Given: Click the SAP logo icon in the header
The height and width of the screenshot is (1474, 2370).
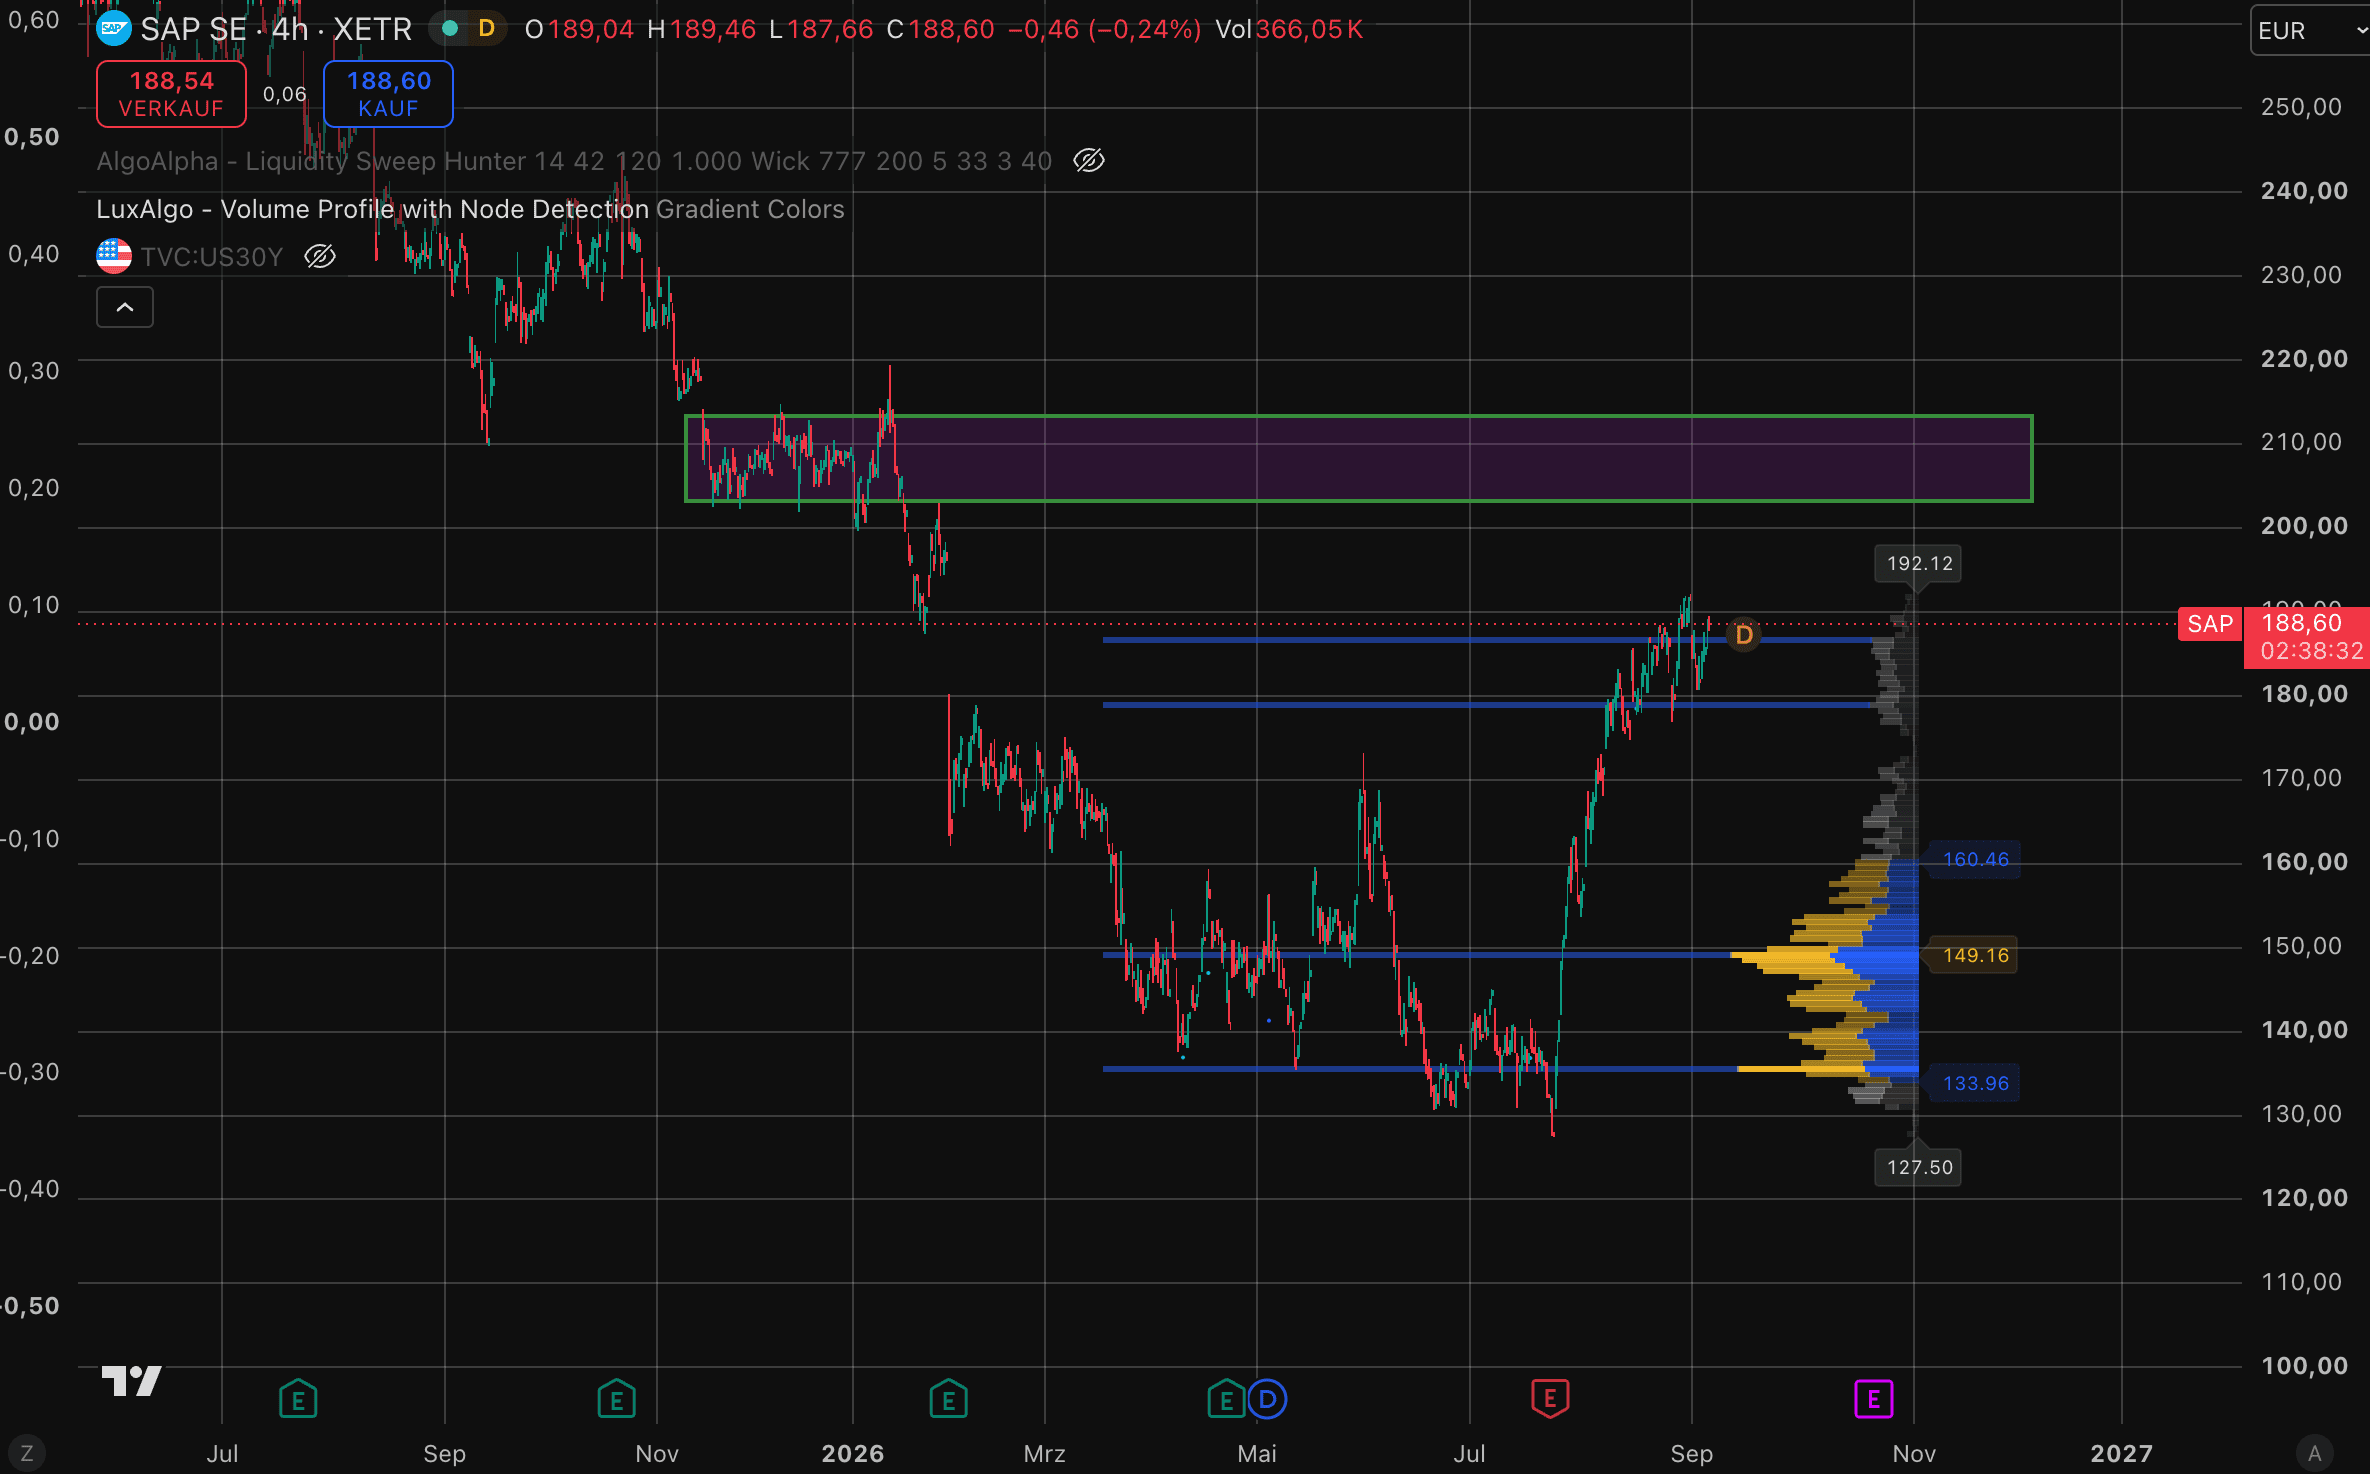Looking at the screenshot, I should coord(114,29).
